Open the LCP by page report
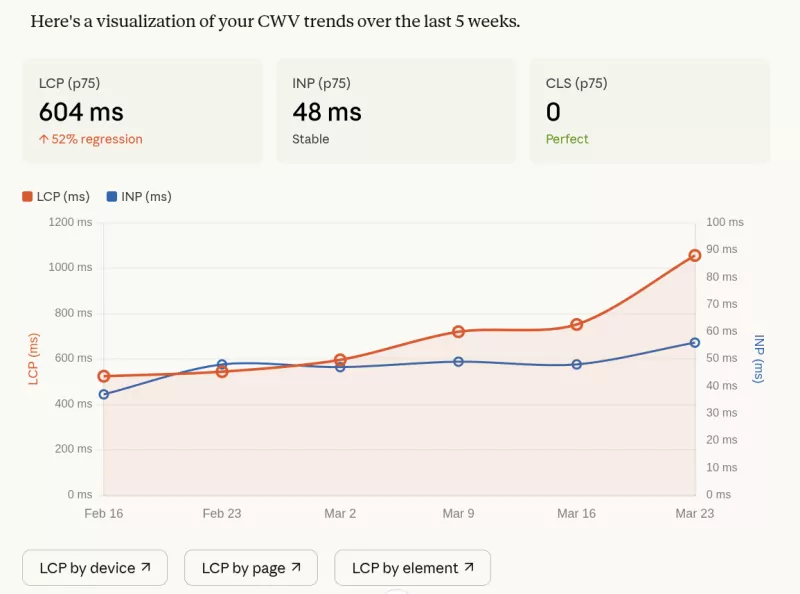Screen dimensions: 800x594 [250, 567]
